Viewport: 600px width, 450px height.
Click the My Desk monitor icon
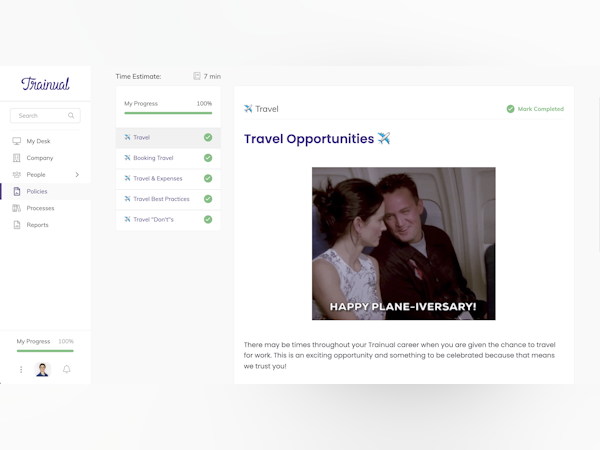coord(16,141)
